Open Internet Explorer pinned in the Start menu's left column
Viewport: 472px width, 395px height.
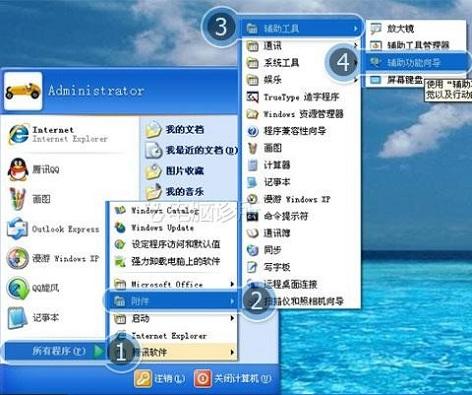pyautogui.click(x=58, y=134)
